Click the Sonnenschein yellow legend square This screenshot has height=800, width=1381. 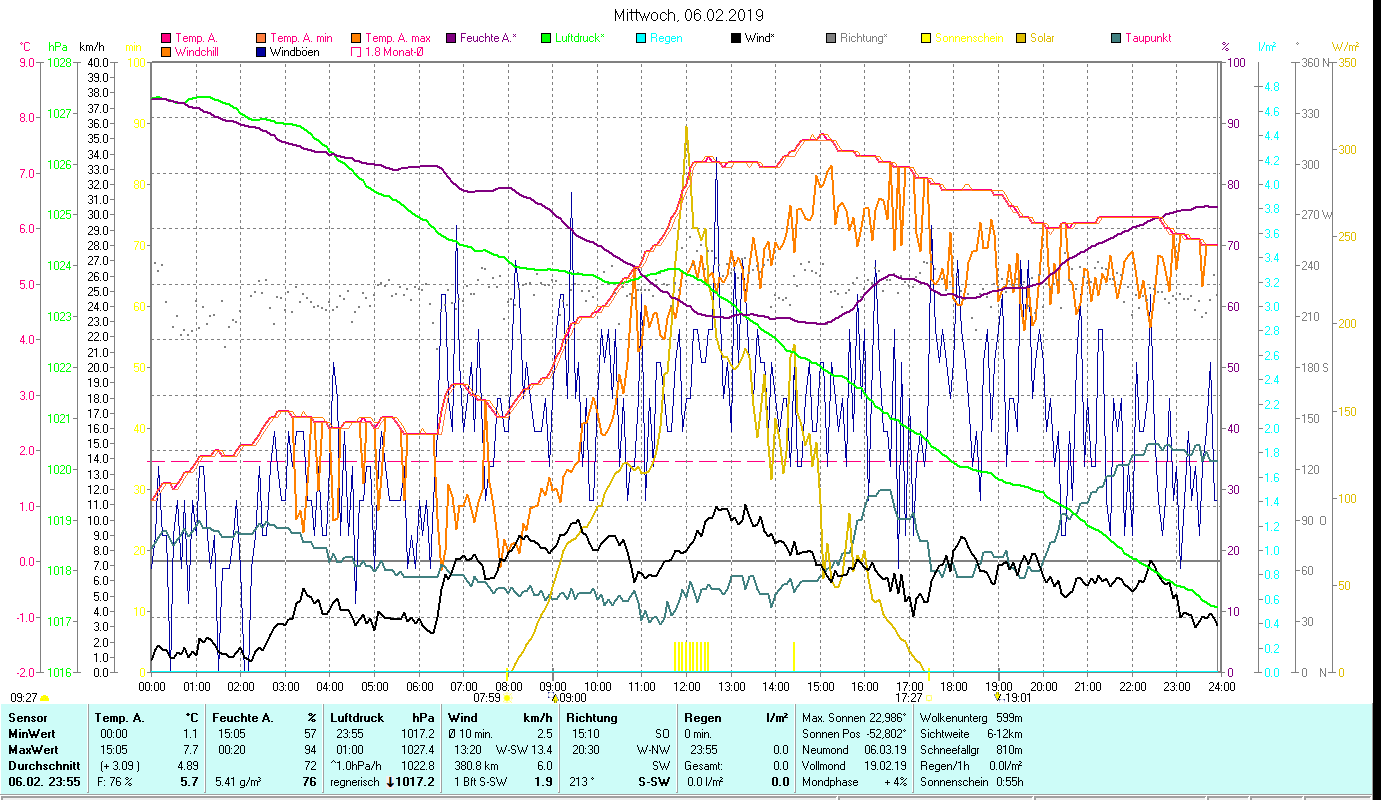point(925,39)
